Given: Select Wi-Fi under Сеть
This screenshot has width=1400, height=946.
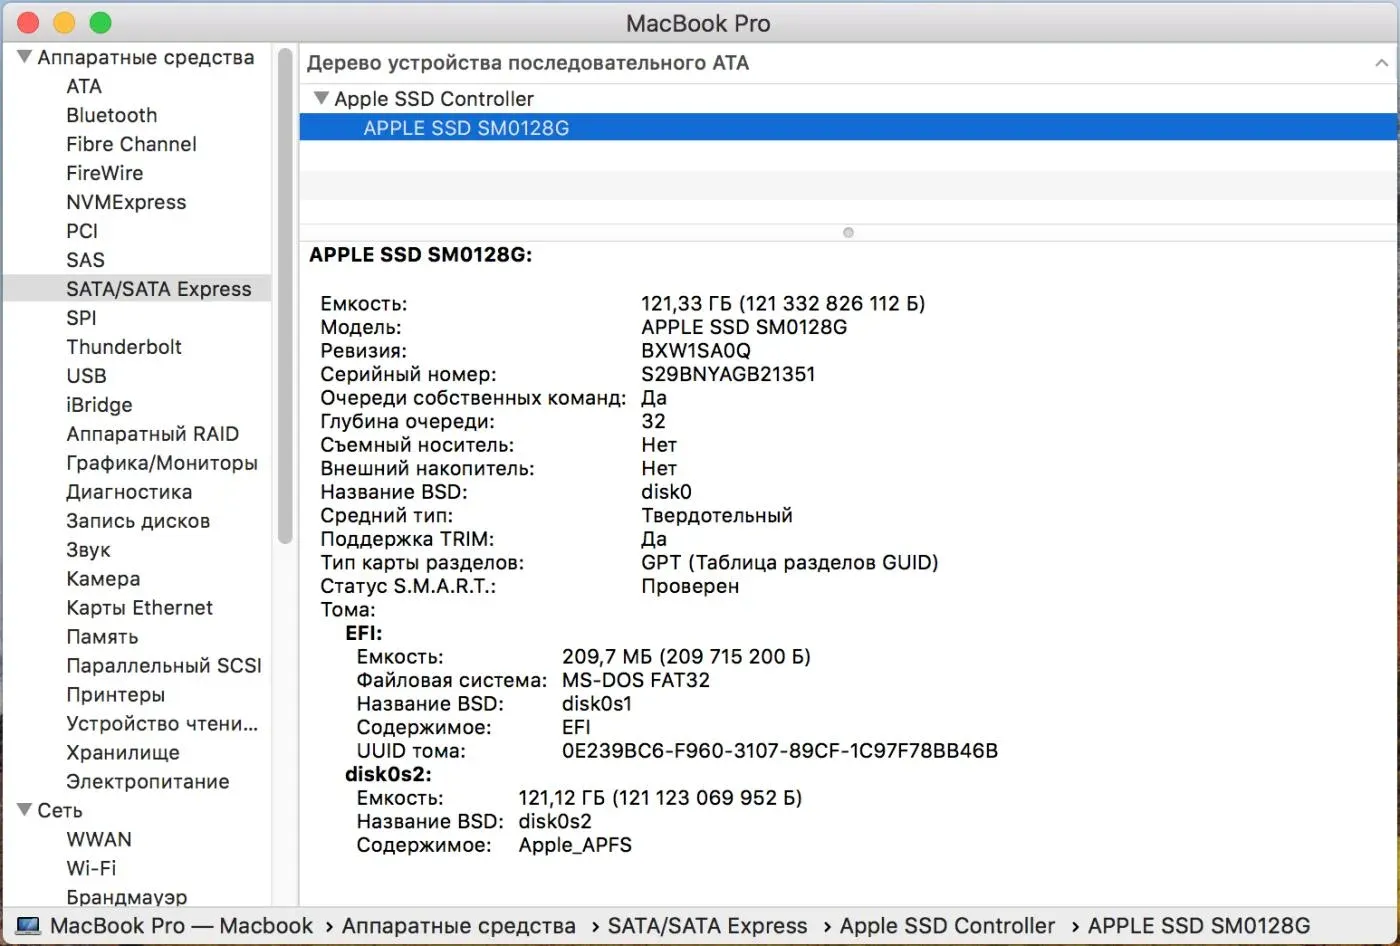Looking at the screenshot, I should [x=91, y=868].
